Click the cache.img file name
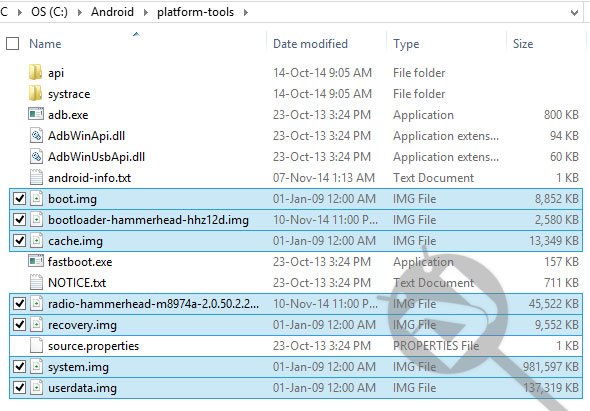Viewport: 590px width, 411px height. pyautogui.click(x=75, y=241)
